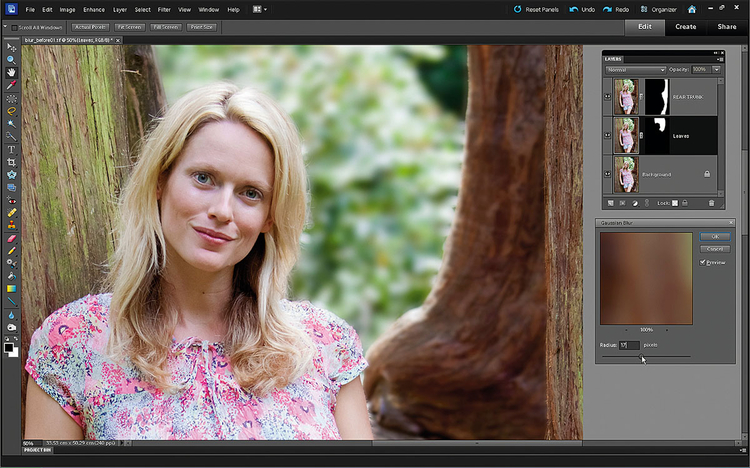Screen dimensions: 750x468
Task: Select the Eyedropper tool
Action: pyautogui.click(x=11, y=85)
